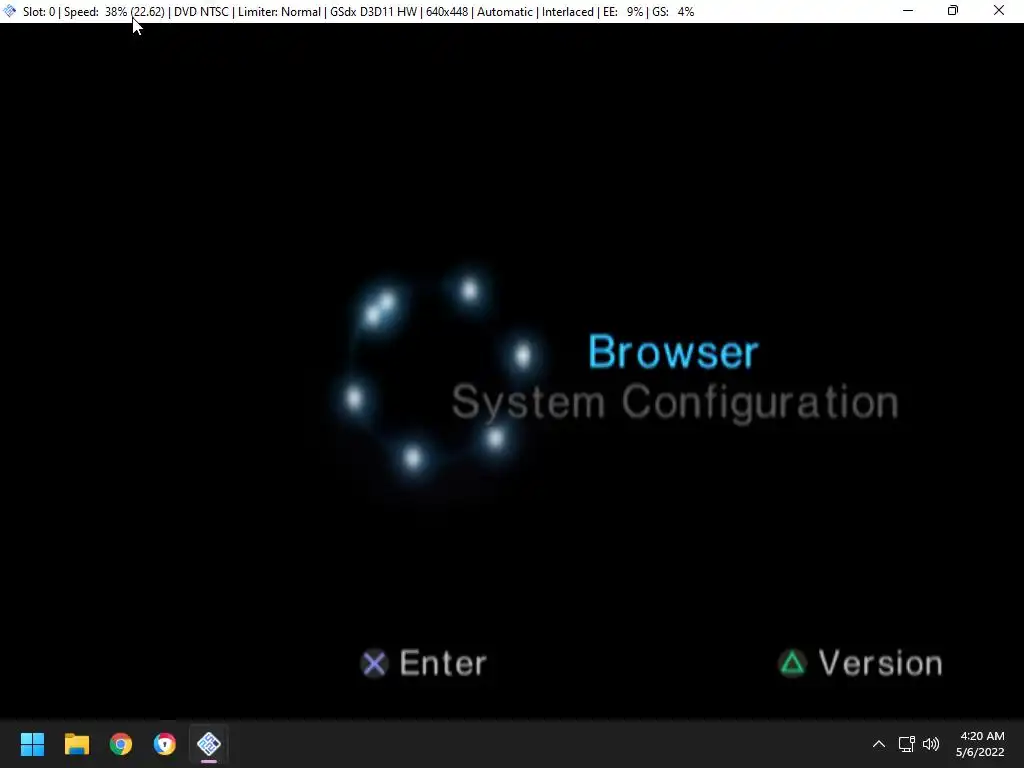Viewport: 1024px width, 768px height.
Task: Click the PCSX2 icon in the title bar
Action: [x=10, y=11]
